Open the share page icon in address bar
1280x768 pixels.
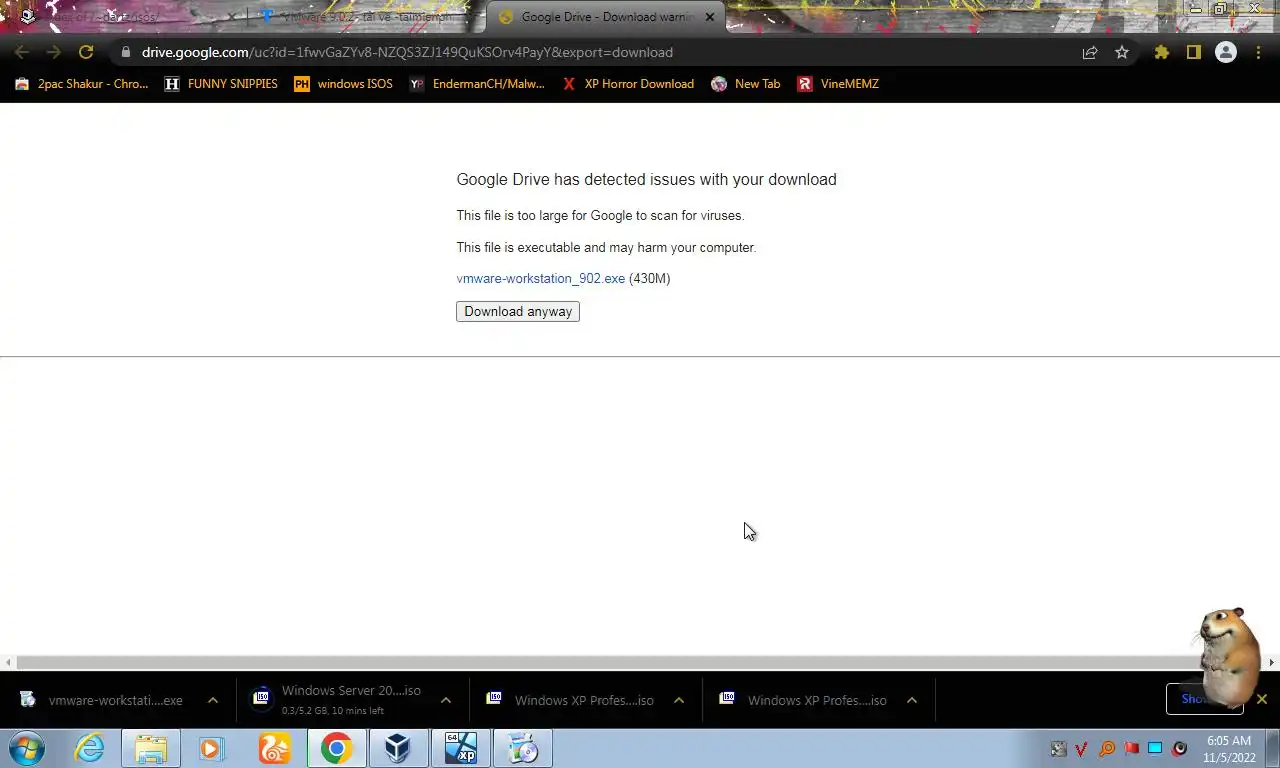1090,52
